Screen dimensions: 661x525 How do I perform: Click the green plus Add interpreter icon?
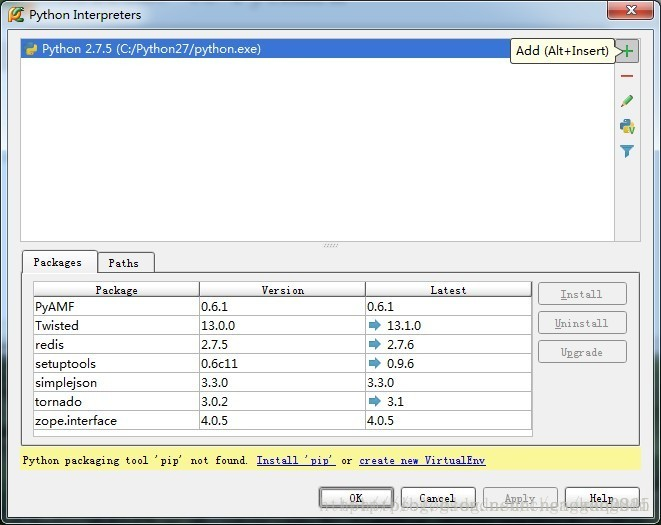pos(627,51)
